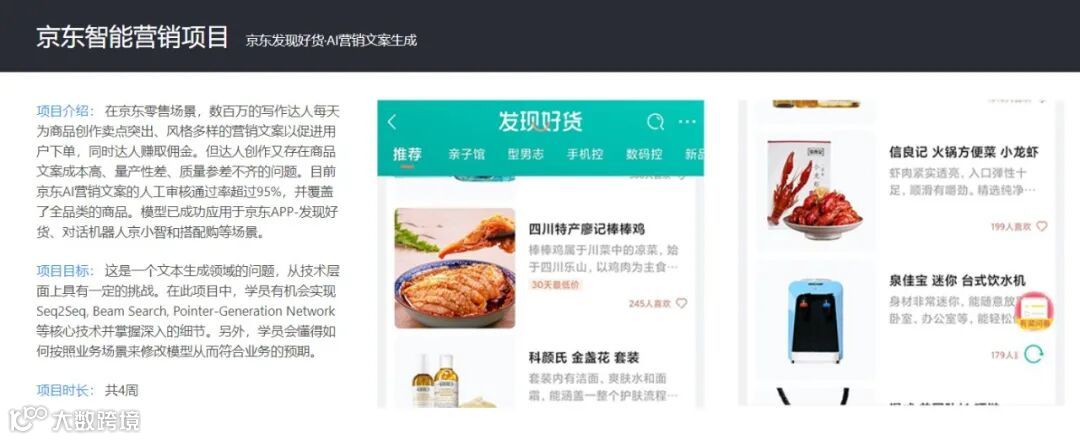Open the crayfish product thumbnail
Viewport: 1080px width, 440px height.
point(816,189)
